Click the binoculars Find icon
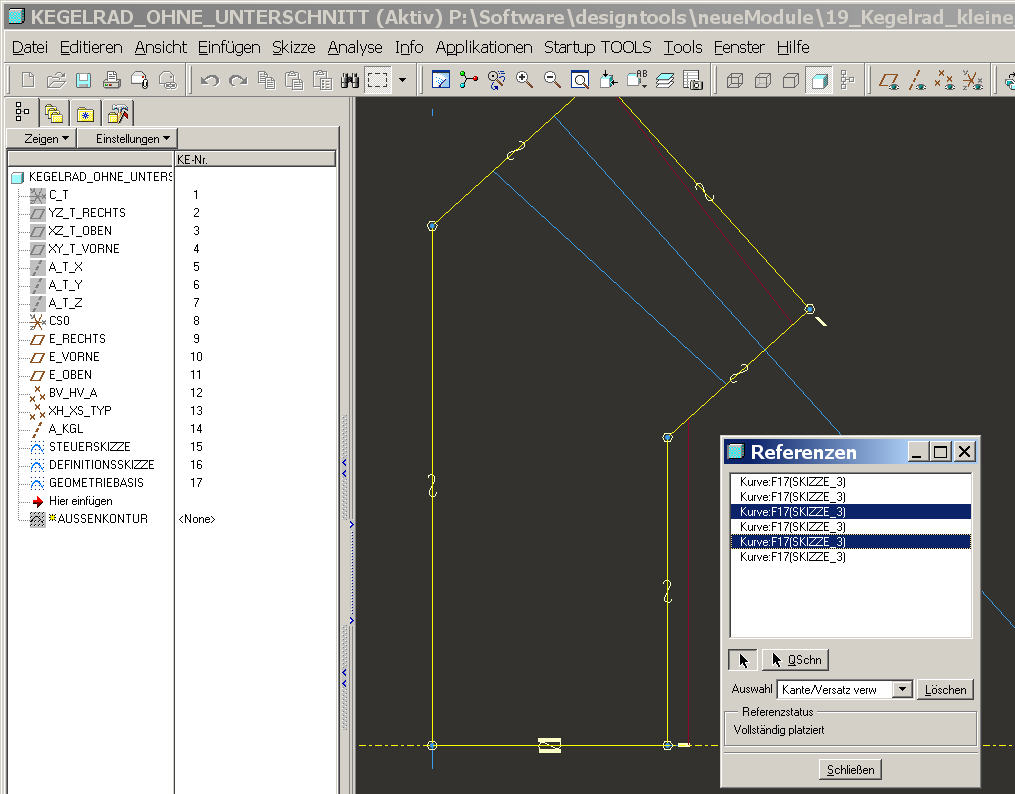The height and width of the screenshot is (794, 1015). pyautogui.click(x=350, y=80)
